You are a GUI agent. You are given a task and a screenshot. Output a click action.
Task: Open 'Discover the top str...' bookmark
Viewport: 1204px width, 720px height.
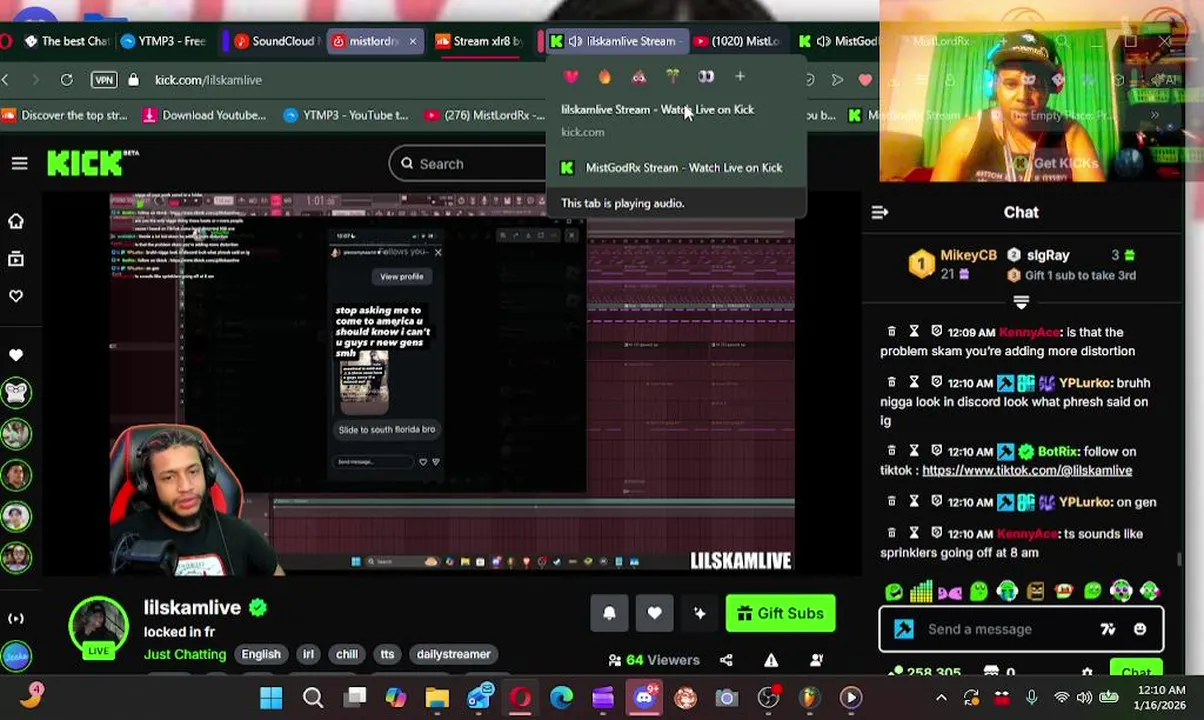tap(65, 115)
